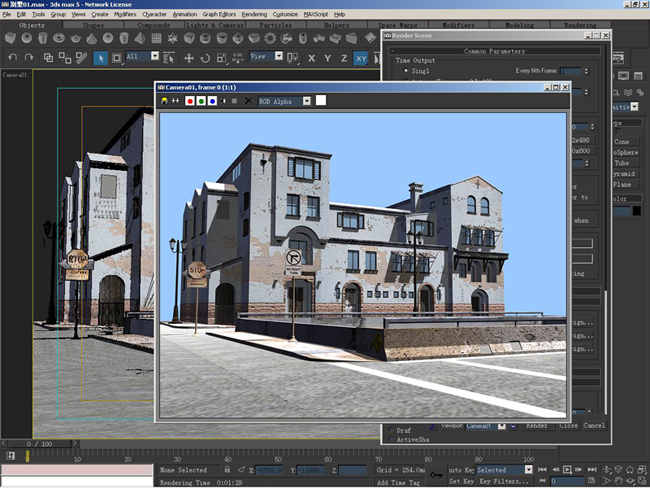Click the white color swatch in frame window

coord(321,100)
